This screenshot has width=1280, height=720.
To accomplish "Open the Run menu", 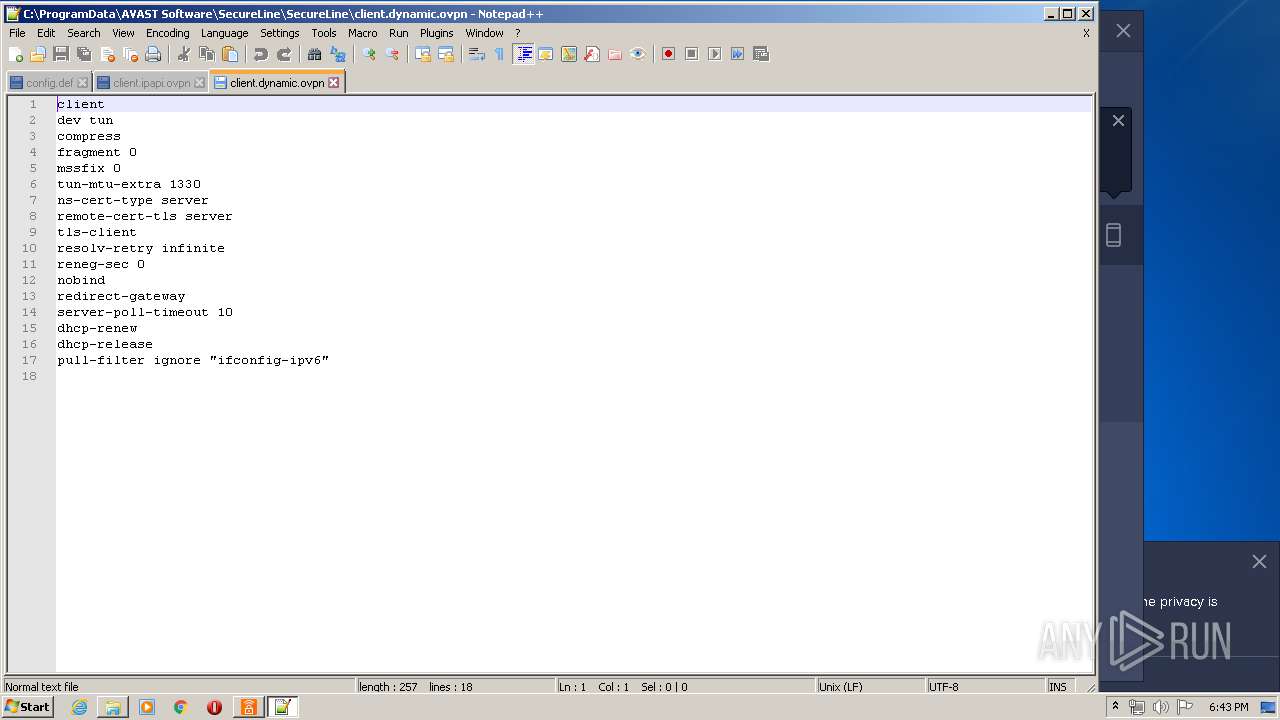I will point(398,33).
